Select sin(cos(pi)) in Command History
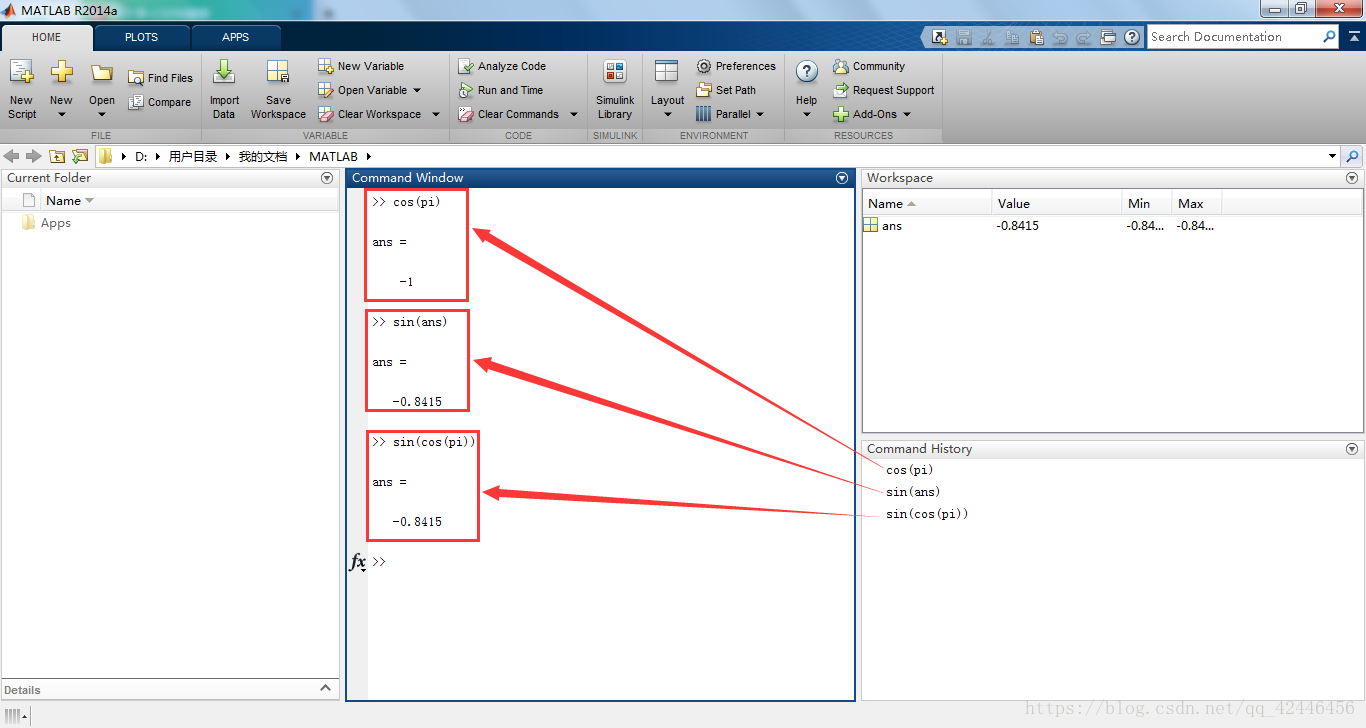Screen dimensions: 1366x728 (927, 514)
